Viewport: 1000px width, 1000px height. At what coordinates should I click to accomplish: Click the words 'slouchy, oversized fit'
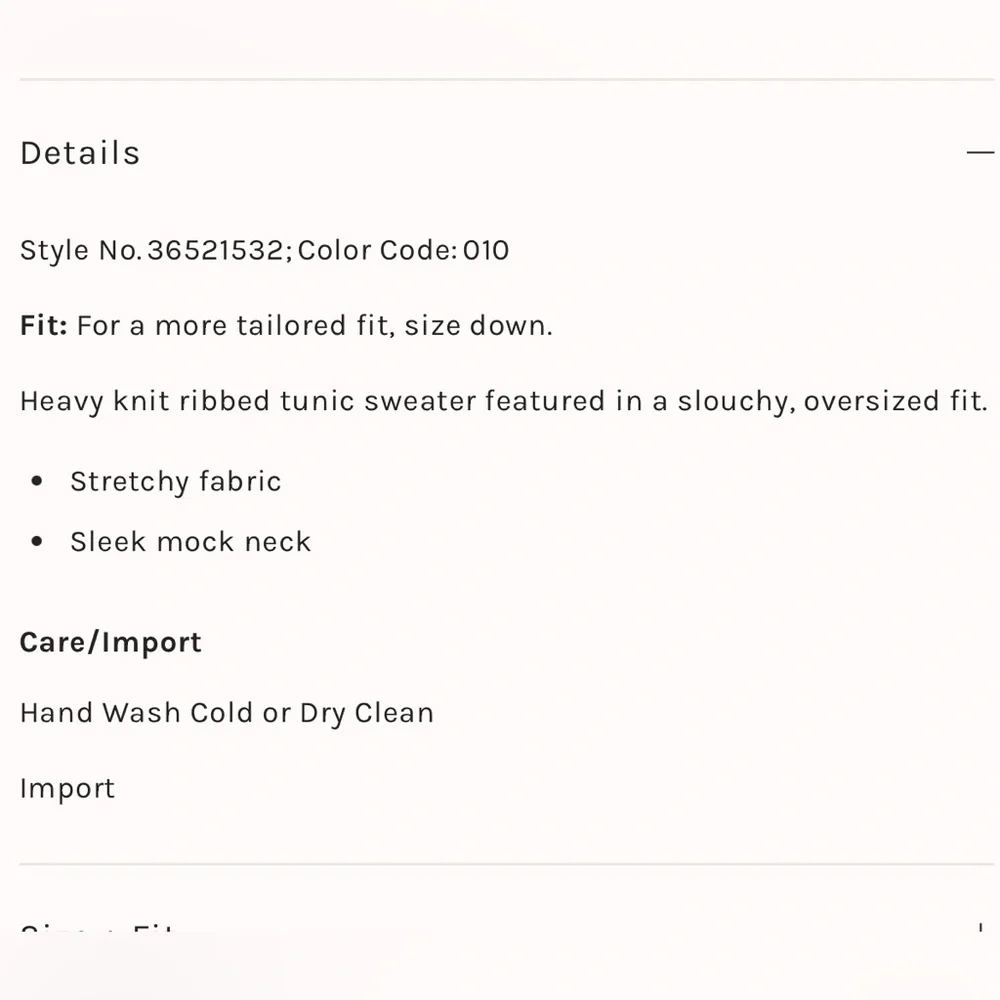pyautogui.click(x=832, y=402)
